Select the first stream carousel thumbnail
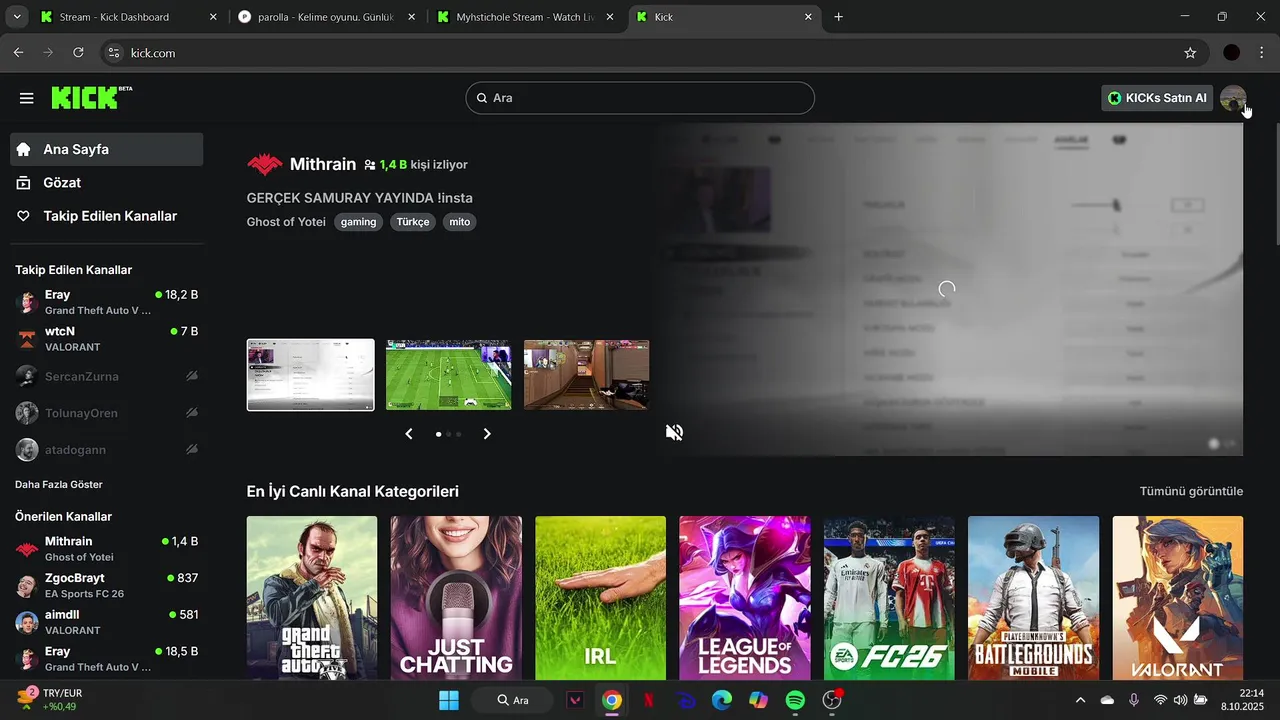 311,375
